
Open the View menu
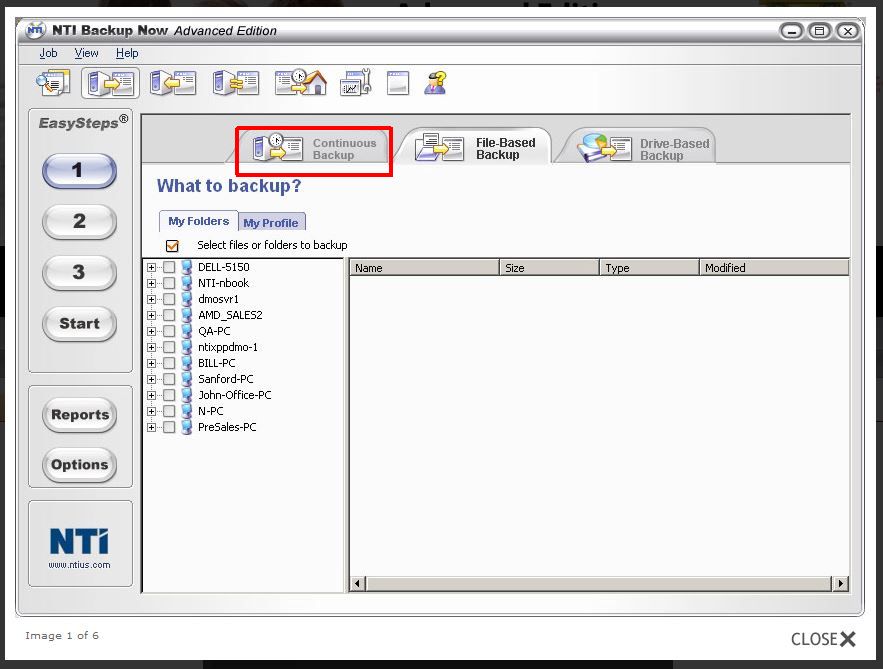click(x=86, y=53)
